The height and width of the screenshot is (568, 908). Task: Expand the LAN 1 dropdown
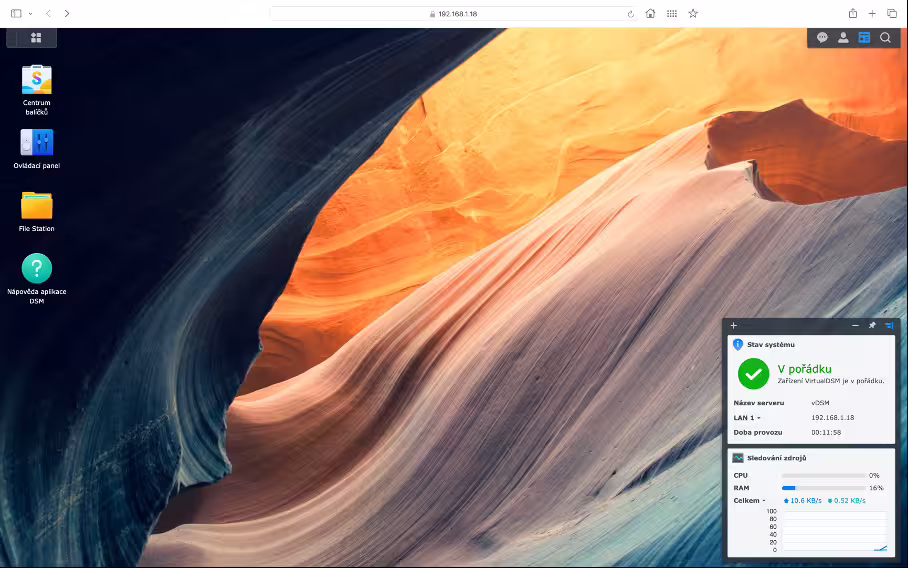(747, 417)
